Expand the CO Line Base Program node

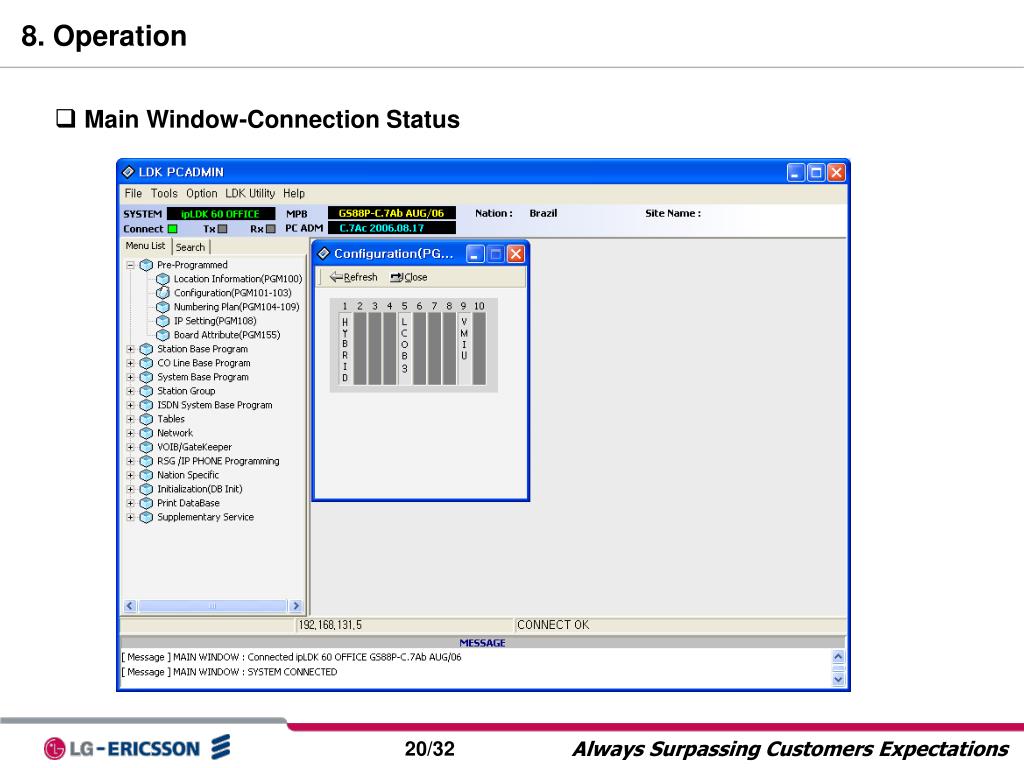130,363
